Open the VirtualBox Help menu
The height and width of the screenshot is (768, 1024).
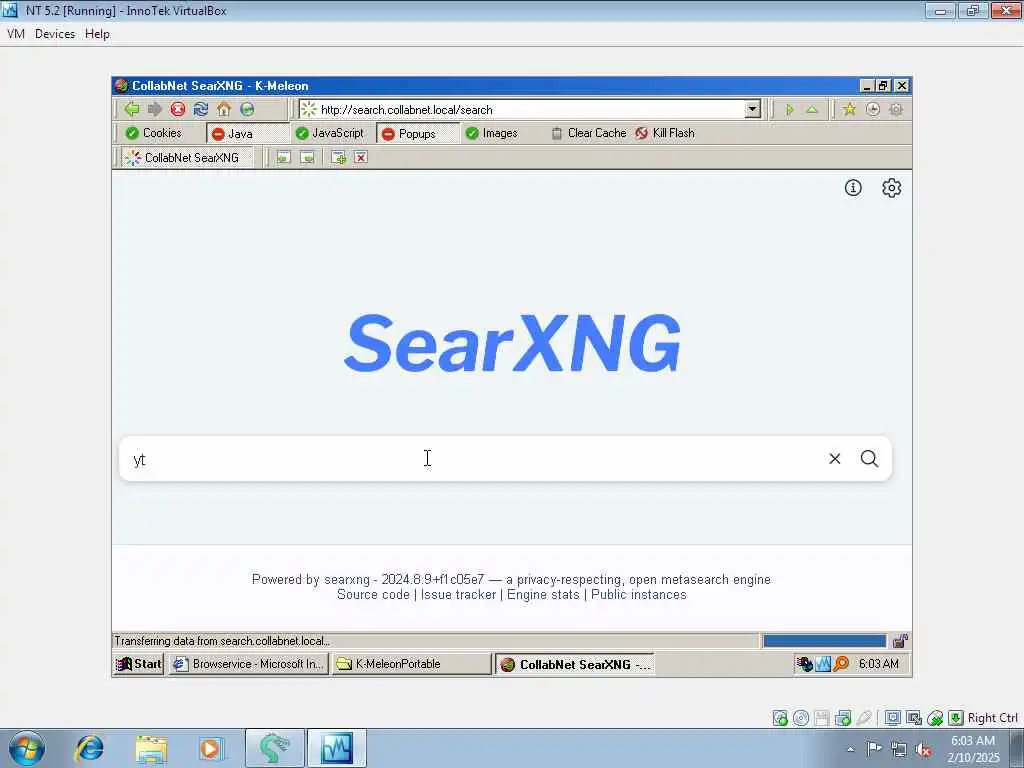pyautogui.click(x=97, y=34)
